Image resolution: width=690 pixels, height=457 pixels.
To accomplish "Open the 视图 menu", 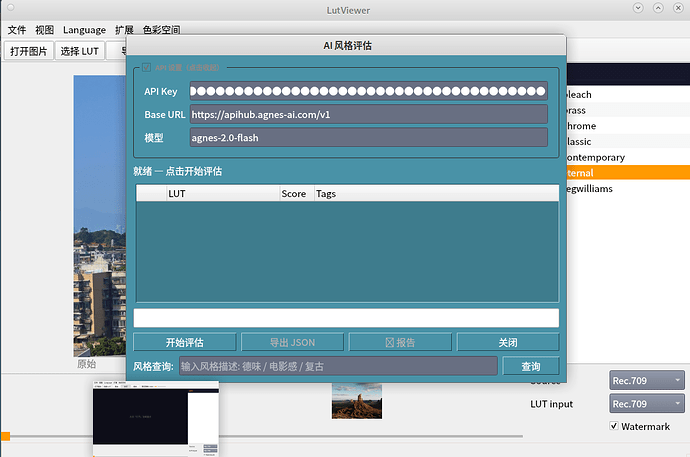I will (44, 30).
